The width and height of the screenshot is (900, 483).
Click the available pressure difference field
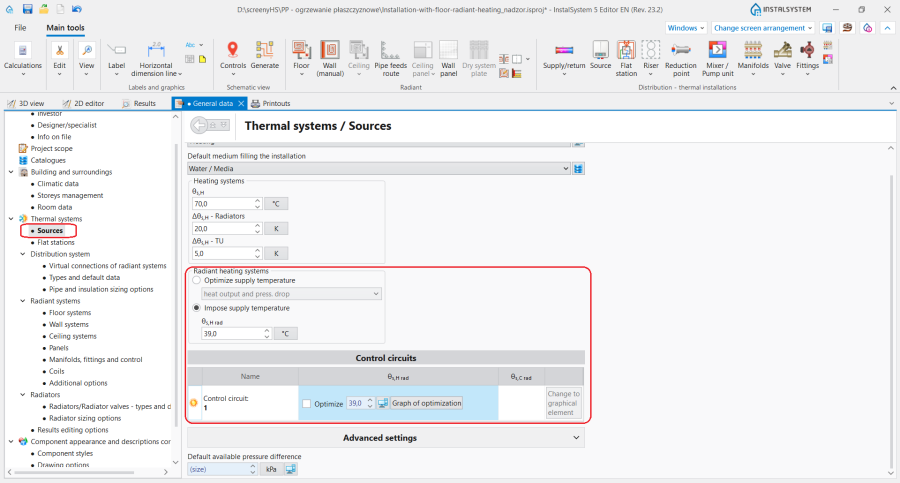[x=218, y=469]
